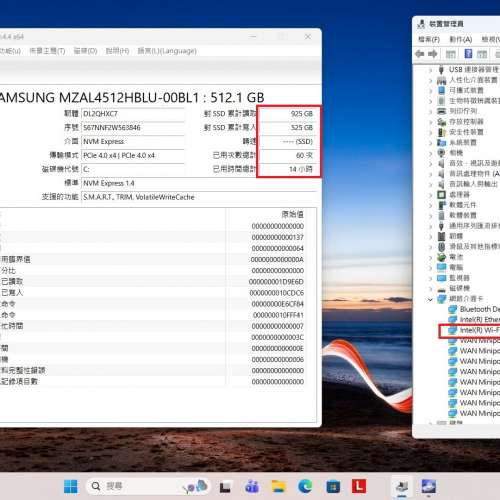500x500 pixels.
Task: Expand the 人性化介面裝置 category
Action: [430, 80]
